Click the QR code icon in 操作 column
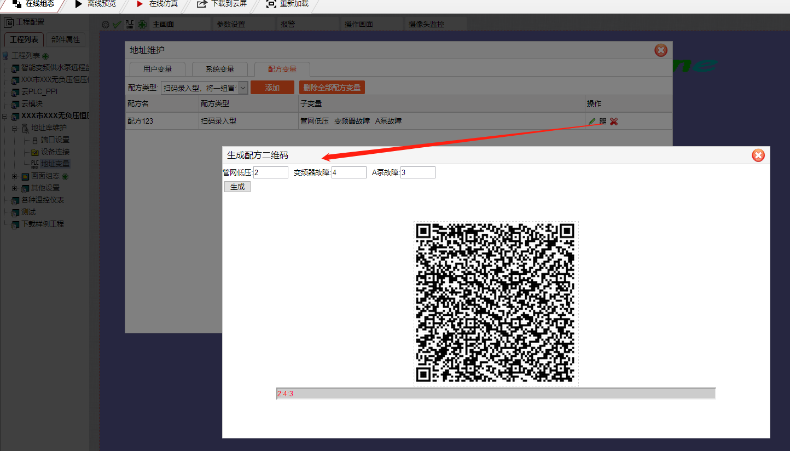Screen dimensions: 790x451 click(603, 121)
